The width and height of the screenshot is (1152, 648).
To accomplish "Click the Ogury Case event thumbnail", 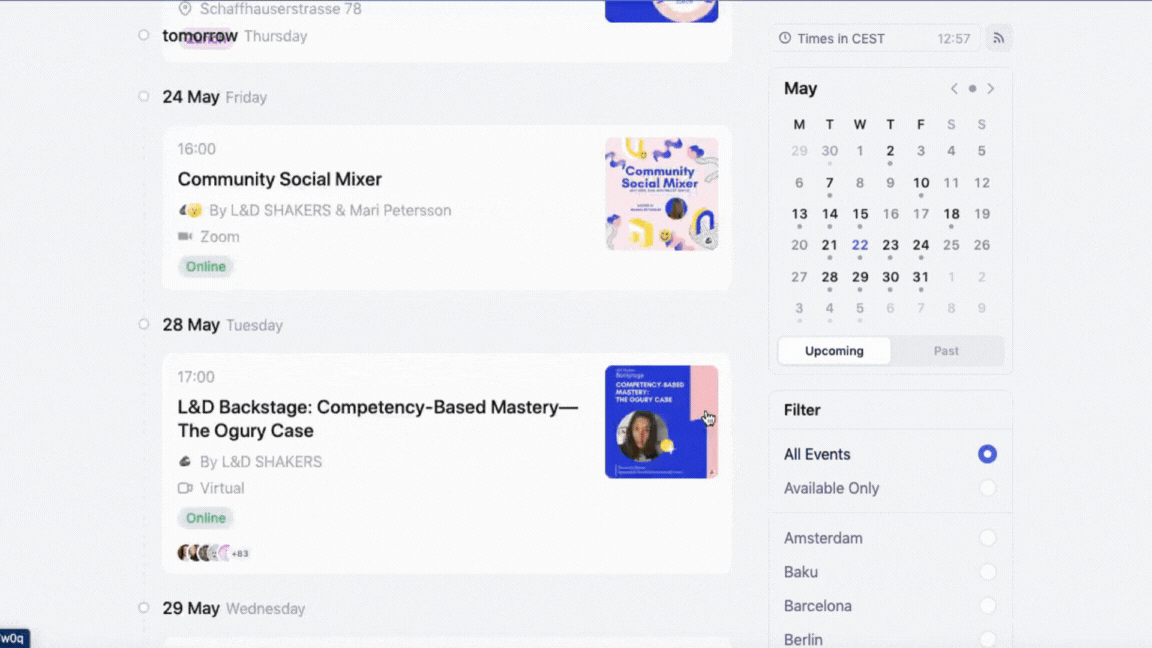I will (x=661, y=422).
